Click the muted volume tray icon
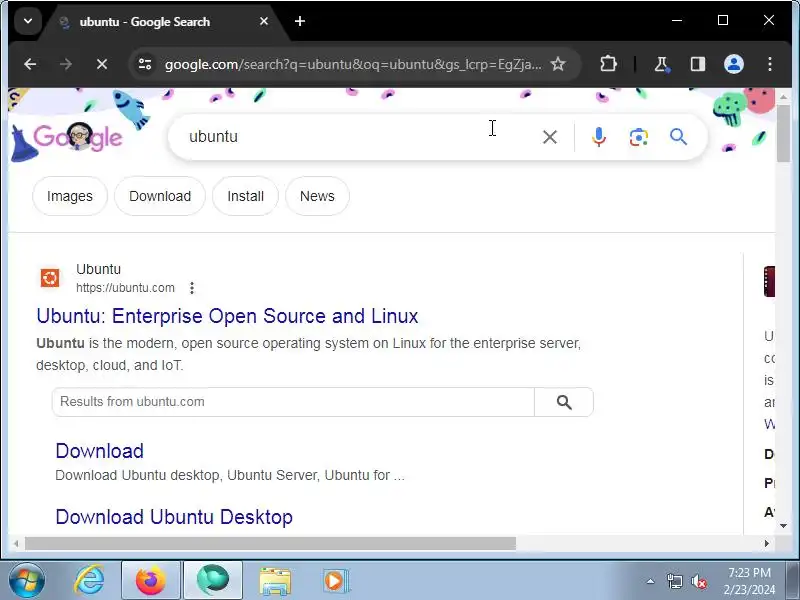The height and width of the screenshot is (600, 800). [699, 581]
